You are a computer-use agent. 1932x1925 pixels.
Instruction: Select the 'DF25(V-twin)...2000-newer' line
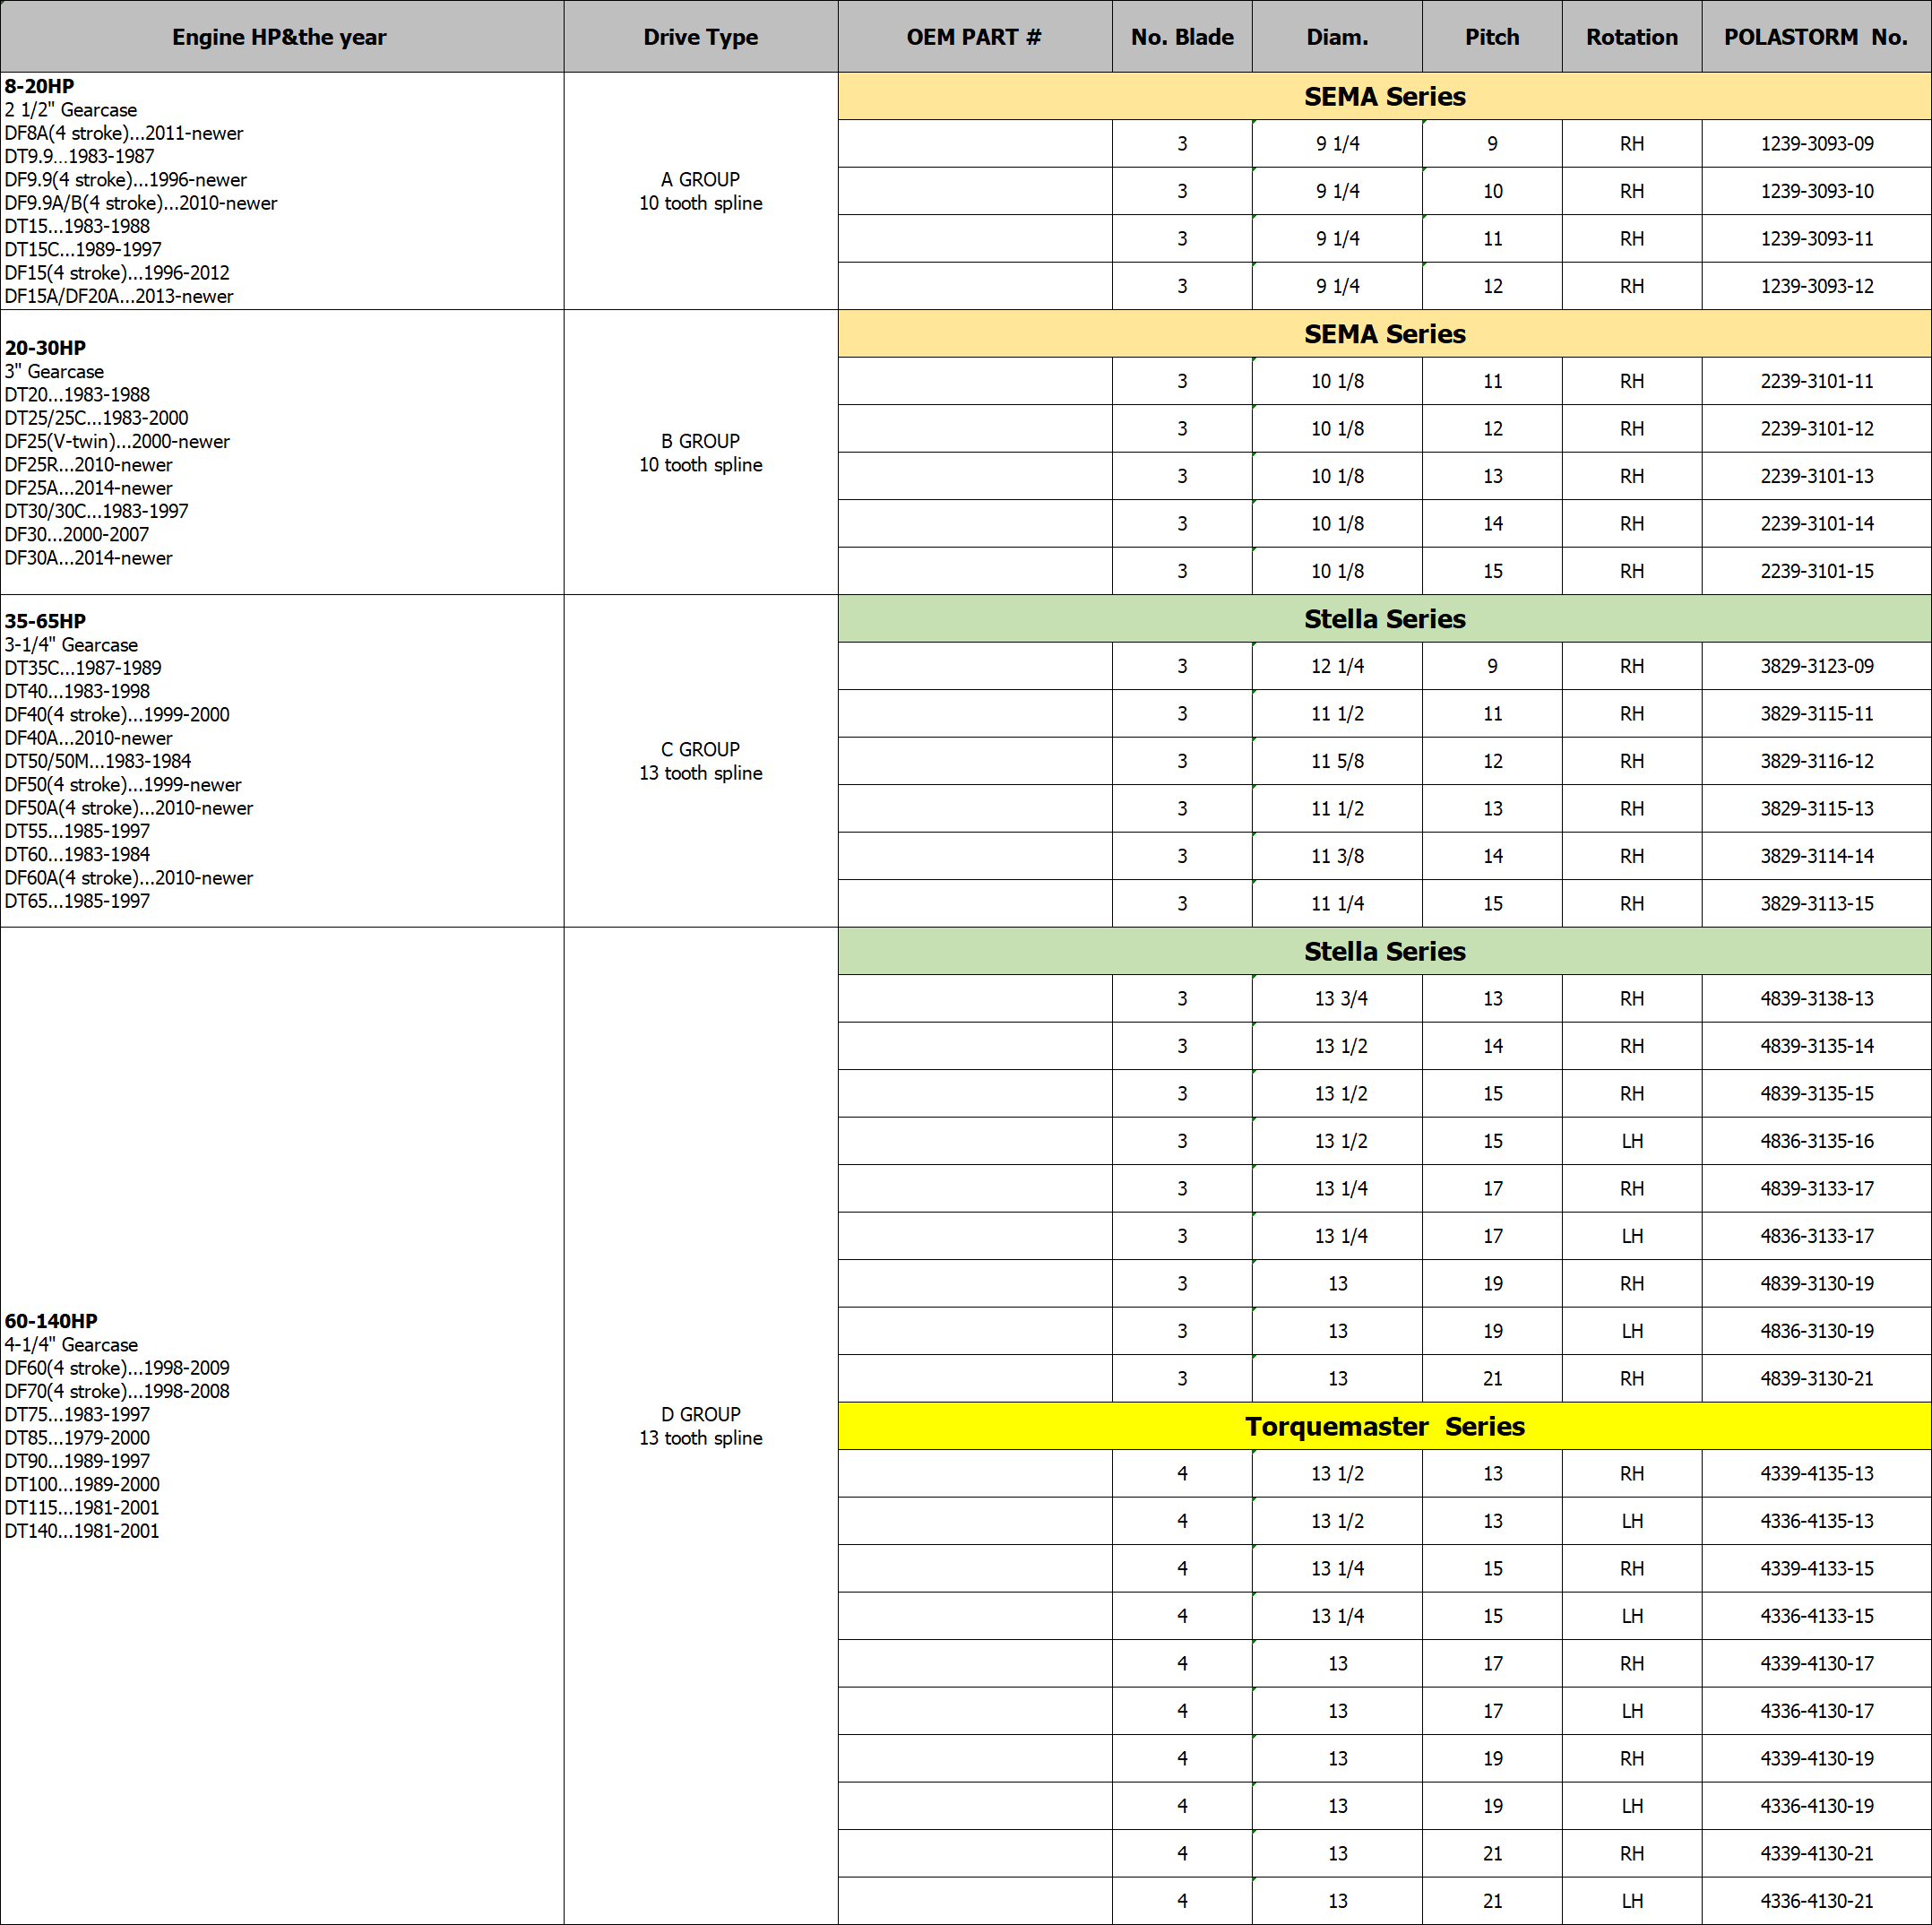(117, 441)
